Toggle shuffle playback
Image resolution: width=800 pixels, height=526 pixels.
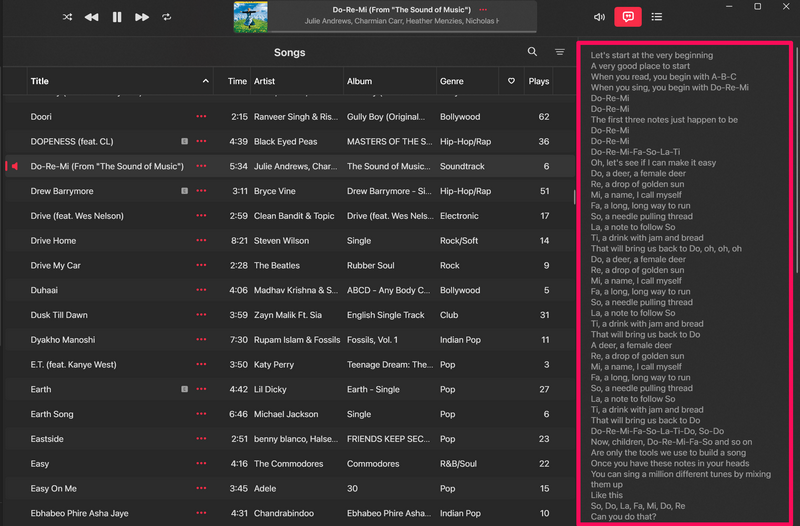coord(67,17)
